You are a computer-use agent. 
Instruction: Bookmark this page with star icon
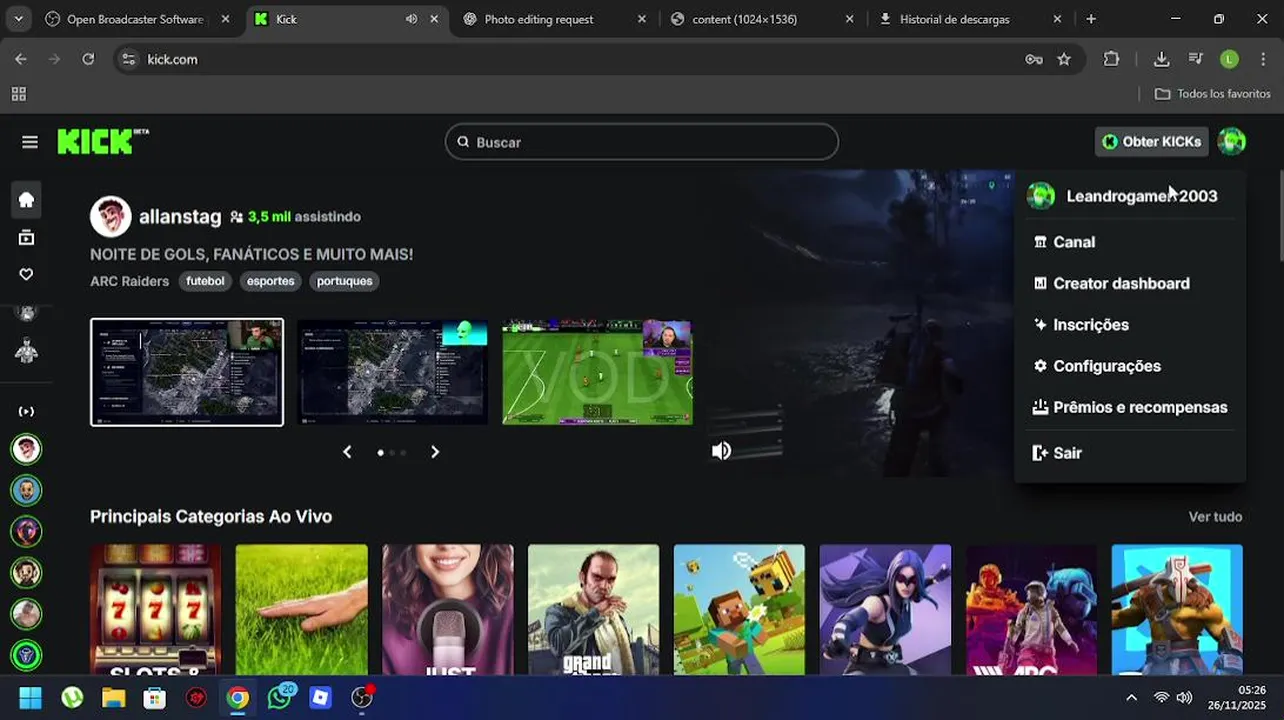pyautogui.click(x=1064, y=59)
